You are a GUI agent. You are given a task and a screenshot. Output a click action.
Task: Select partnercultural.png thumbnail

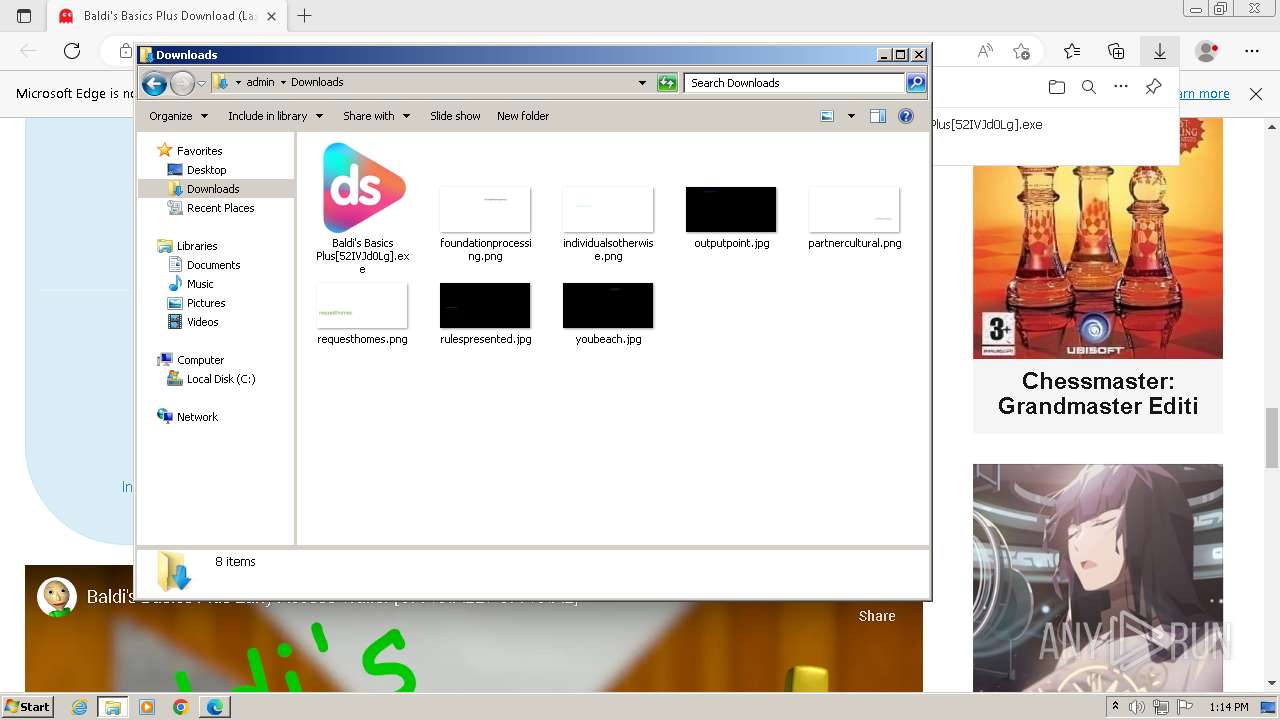[x=854, y=217]
